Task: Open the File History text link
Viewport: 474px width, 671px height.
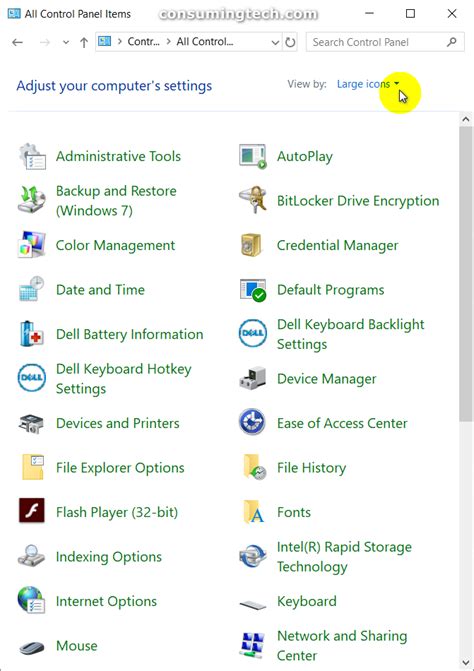Action: pos(311,468)
